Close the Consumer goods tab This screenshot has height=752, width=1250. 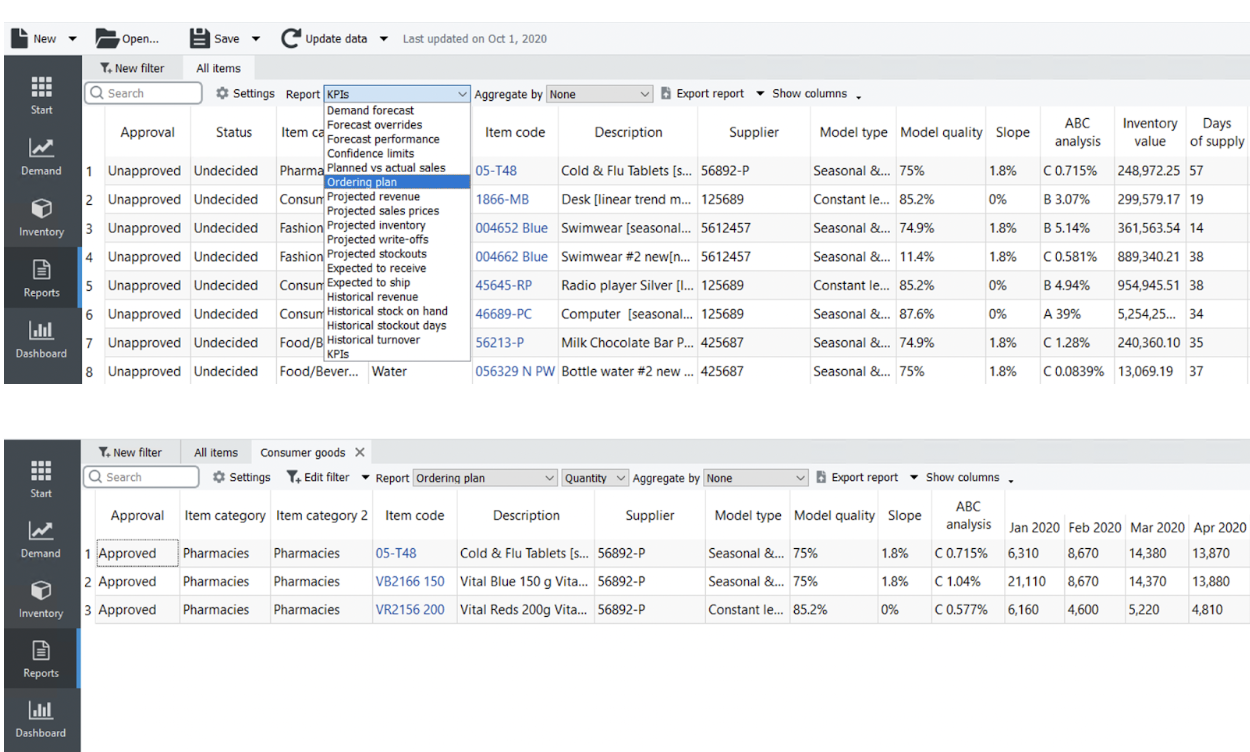360,453
